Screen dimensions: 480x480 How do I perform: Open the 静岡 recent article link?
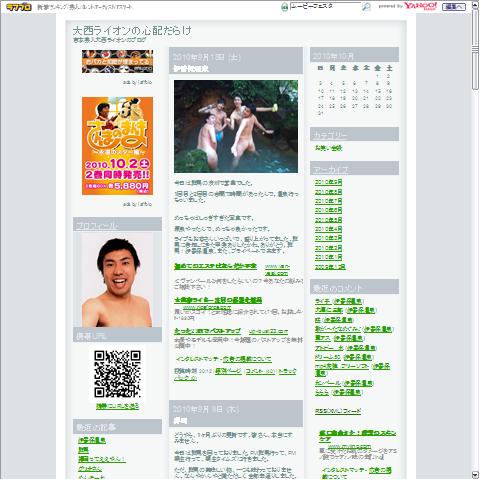(83, 450)
